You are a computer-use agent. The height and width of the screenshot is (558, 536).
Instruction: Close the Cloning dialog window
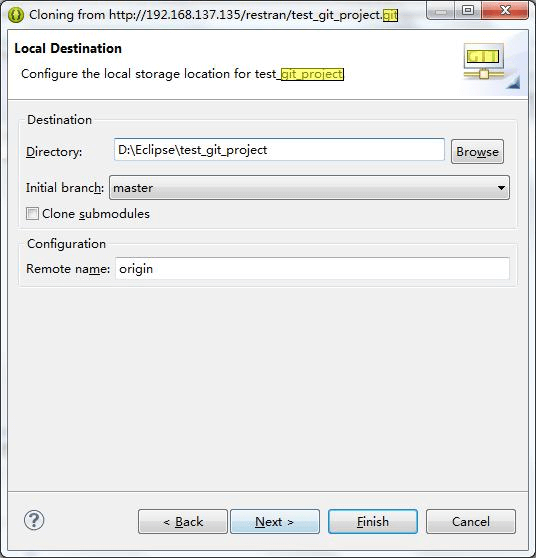coord(505,11)
